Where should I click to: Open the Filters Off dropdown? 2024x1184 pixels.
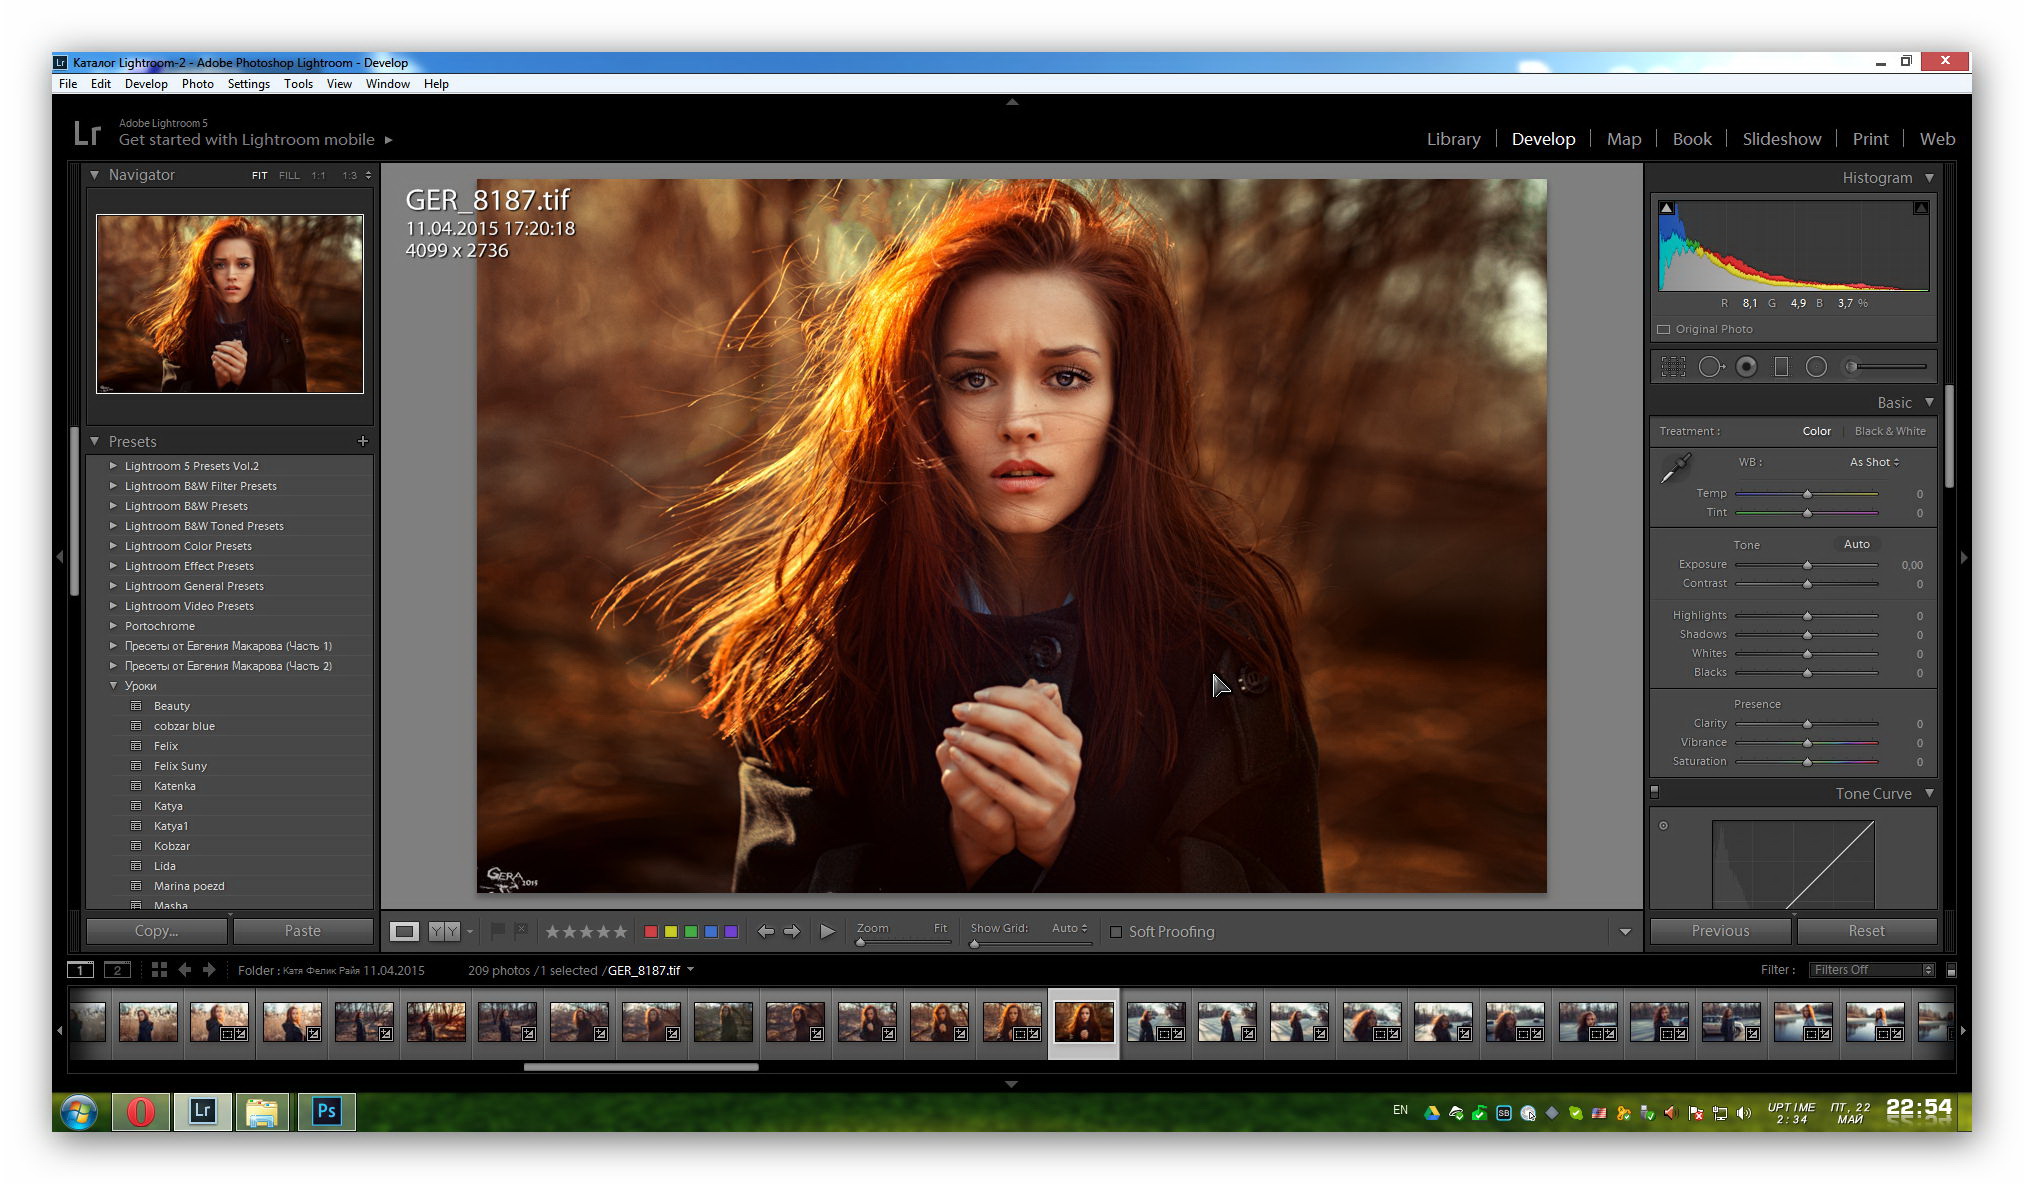pyautogui.click(x=1872, y=970)
